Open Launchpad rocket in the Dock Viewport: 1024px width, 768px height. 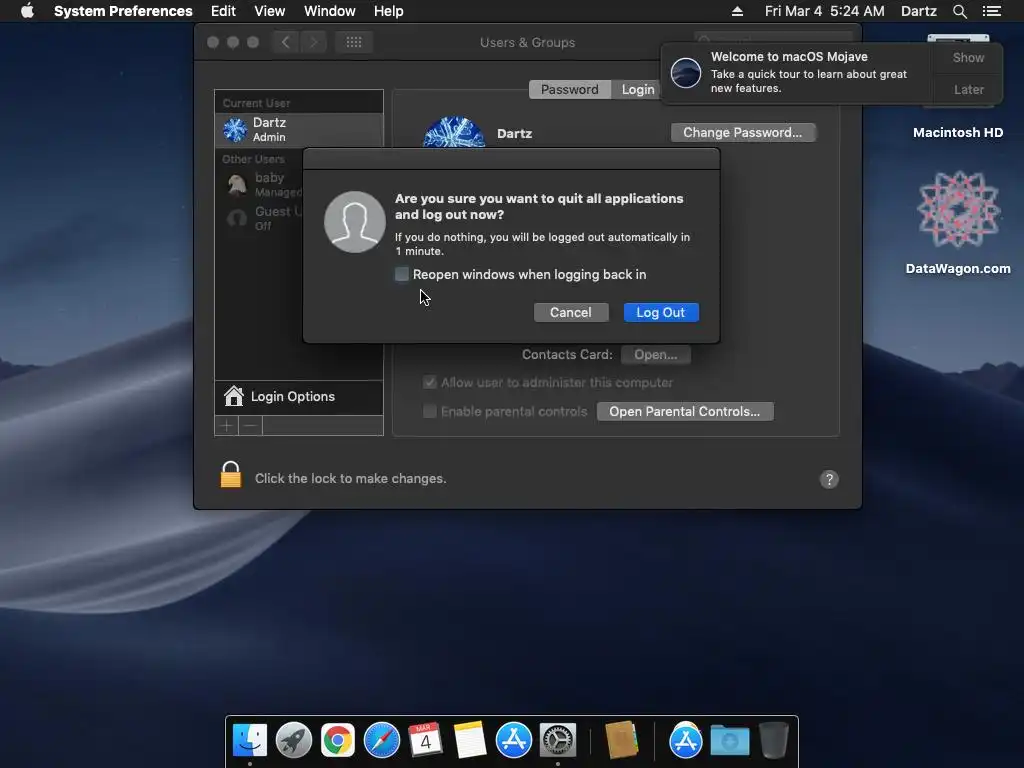pos(294,740)
